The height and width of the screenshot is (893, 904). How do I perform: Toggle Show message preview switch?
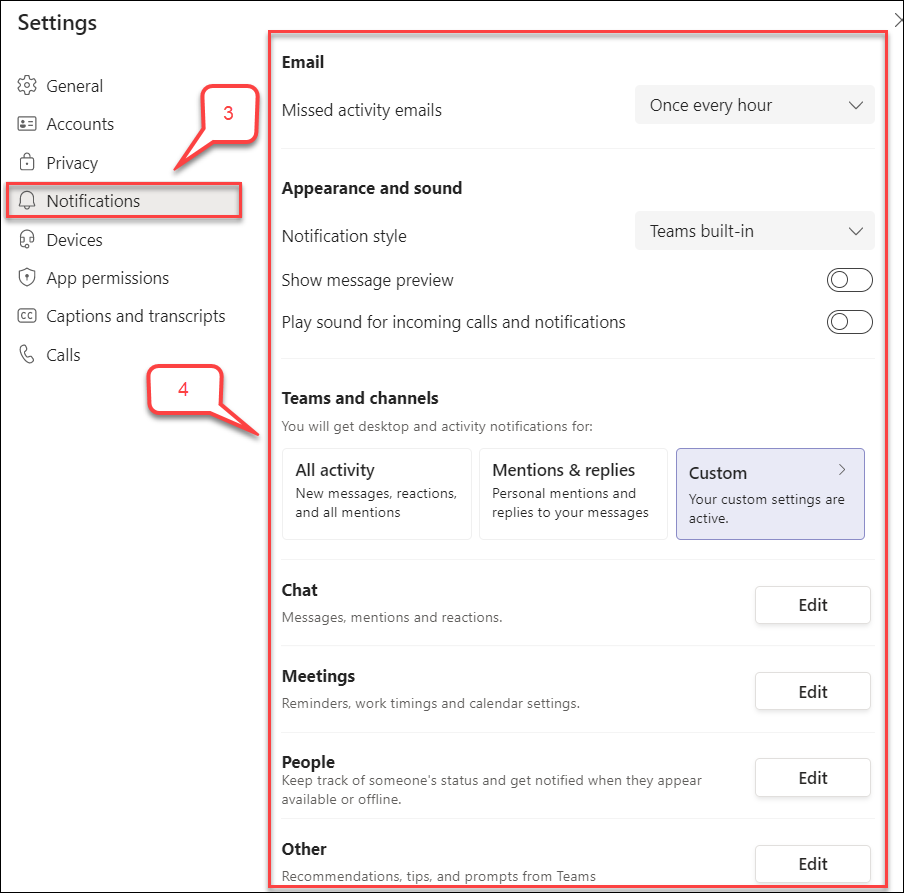(x=849, y=280)
